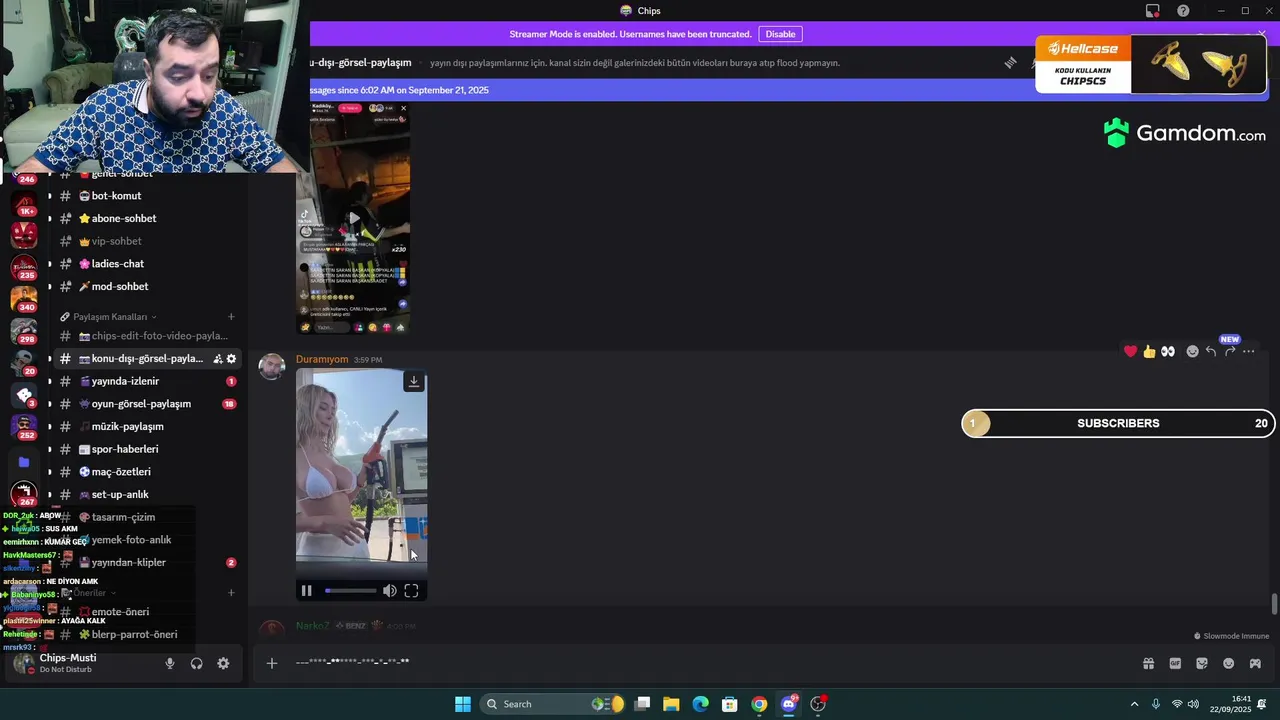Adjust the video progress bar

(350, 591)
